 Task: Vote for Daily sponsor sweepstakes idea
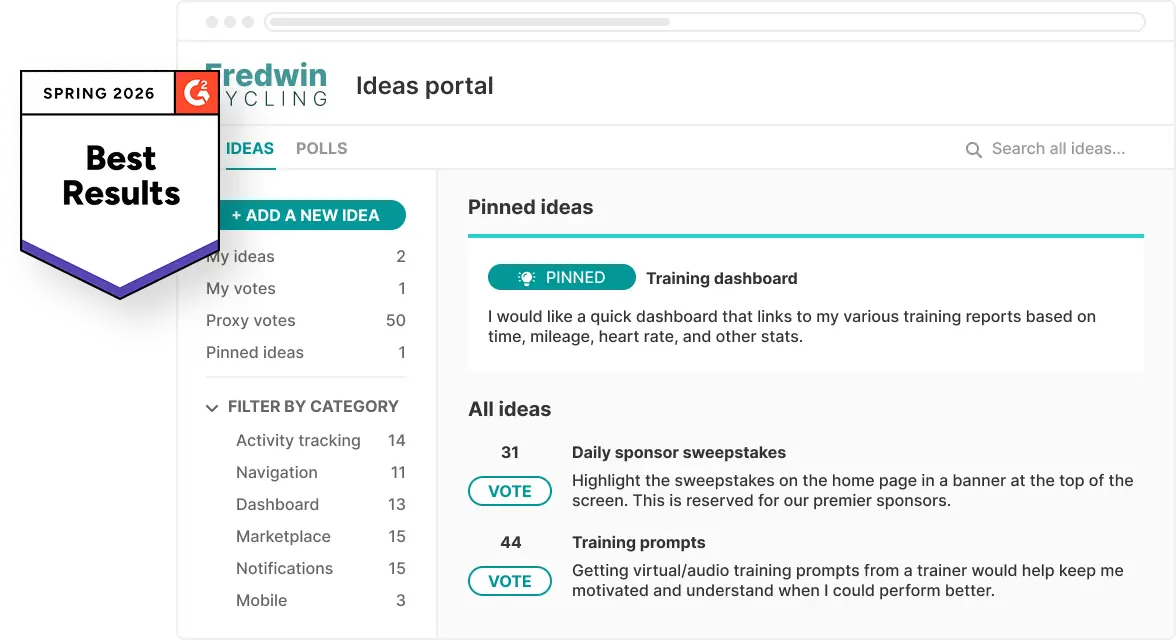510,491
